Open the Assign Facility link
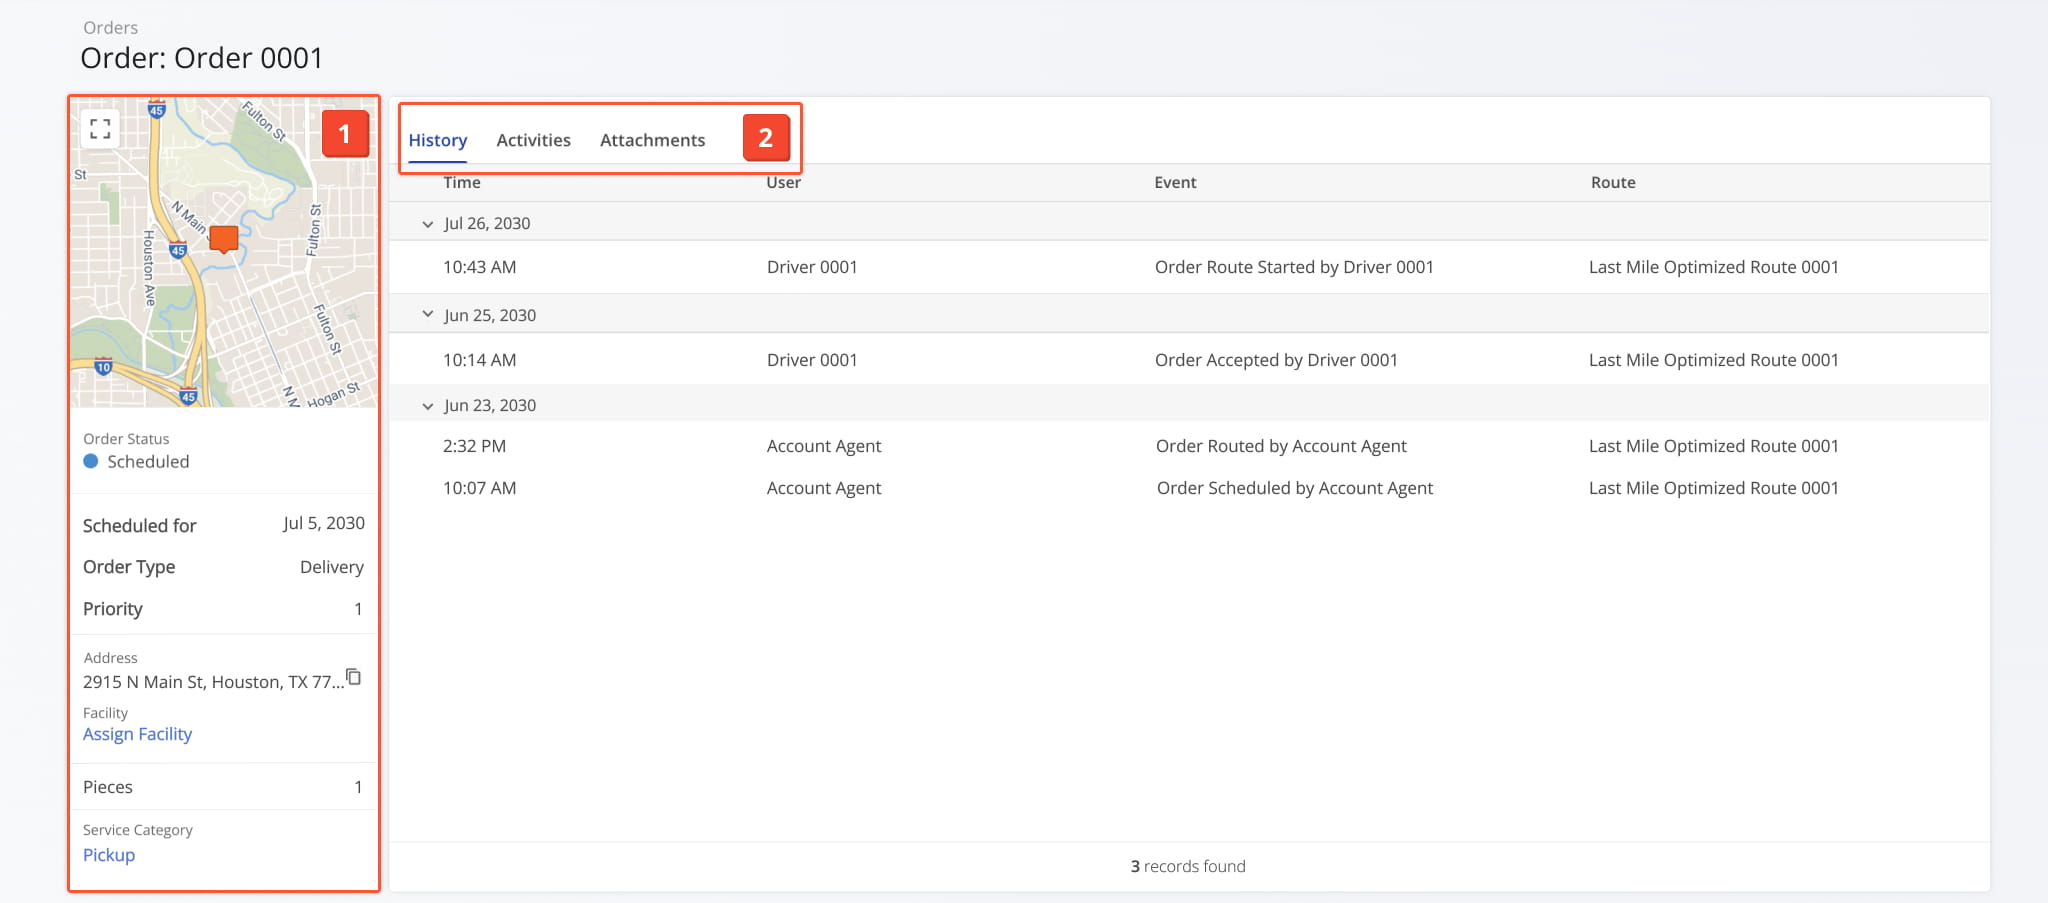Viewport: 2048px width, 903px height. (x=137, y=733)
